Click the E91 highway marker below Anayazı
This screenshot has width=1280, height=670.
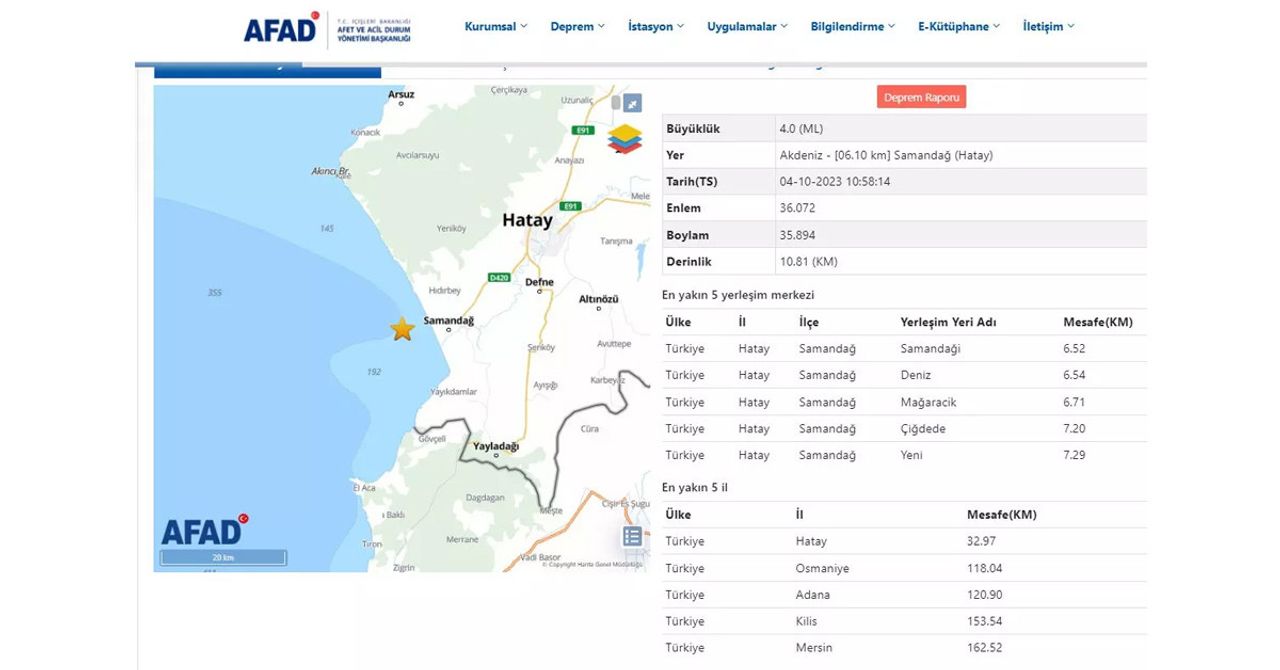tap(570, 206)
